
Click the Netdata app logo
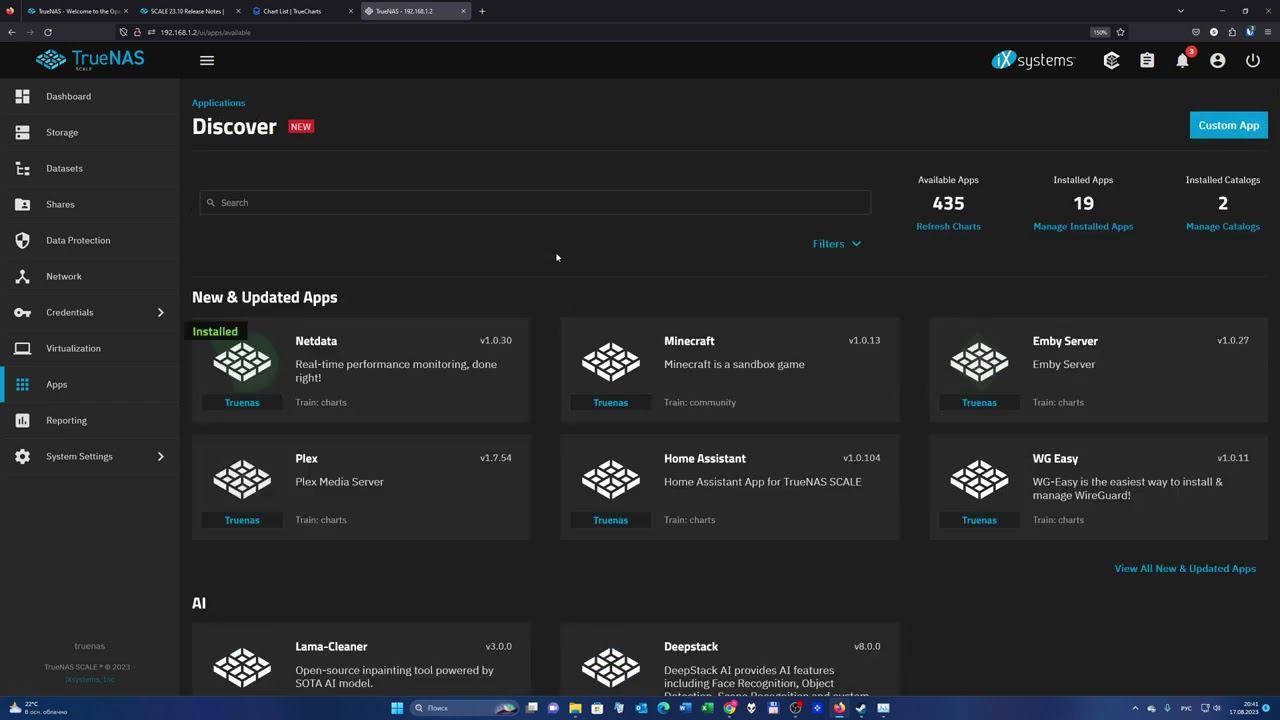coord(242,361)
